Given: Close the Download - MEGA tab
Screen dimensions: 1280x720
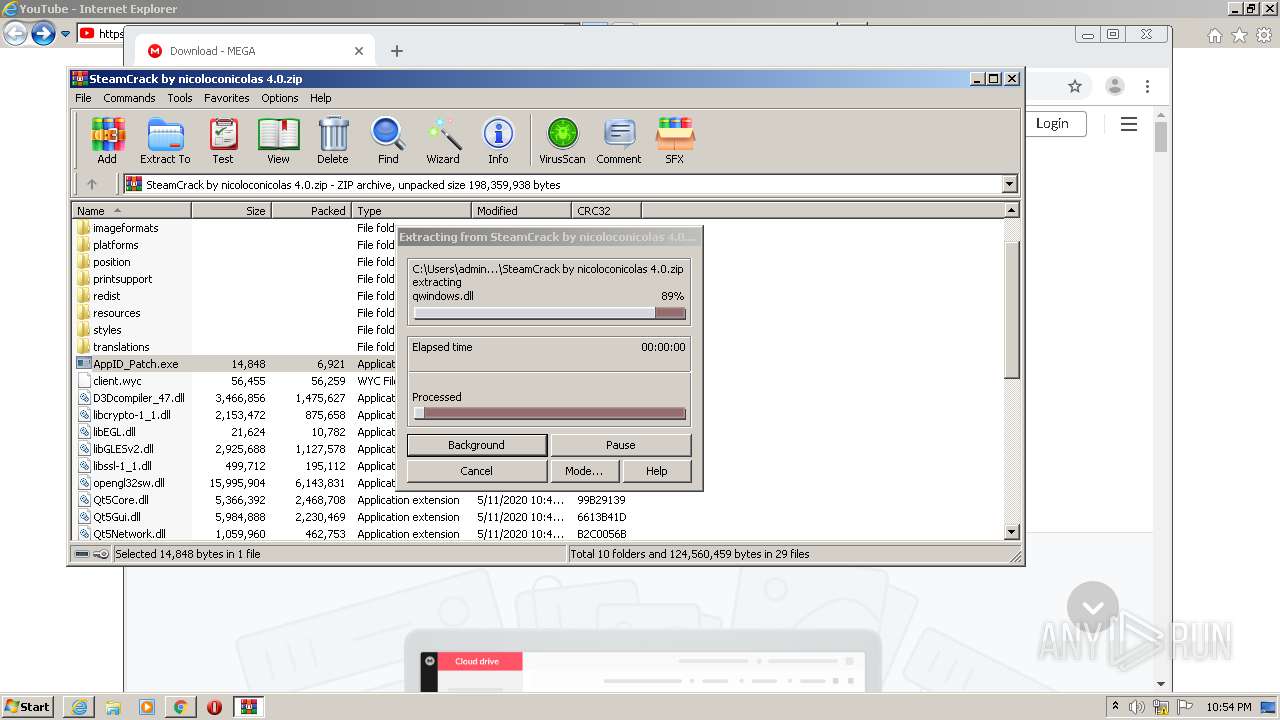Looking at the screenshot, I should pyautogui.click(x=359, y=51).
